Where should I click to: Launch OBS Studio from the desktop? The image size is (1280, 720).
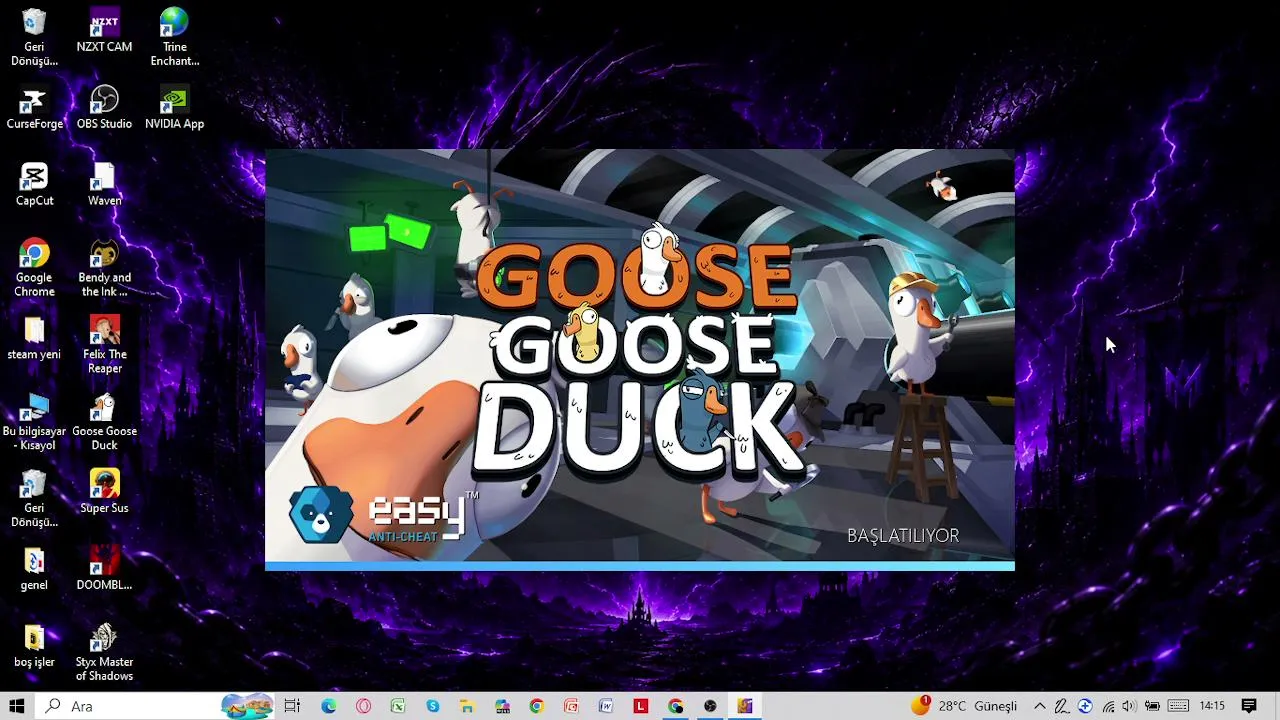click(x=104, y=108)
